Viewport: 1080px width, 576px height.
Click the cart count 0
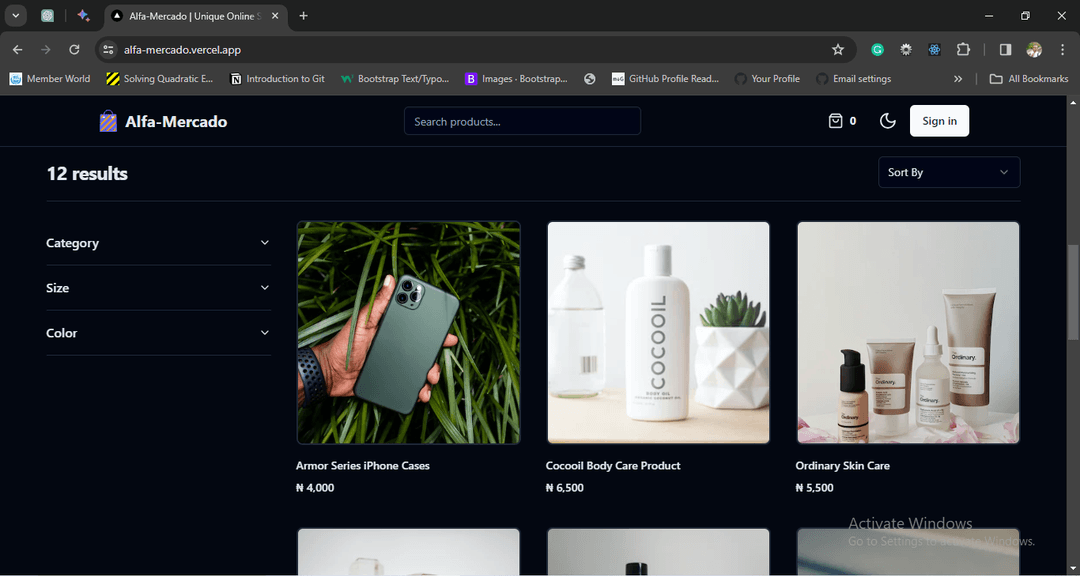(x=853, y=121)
